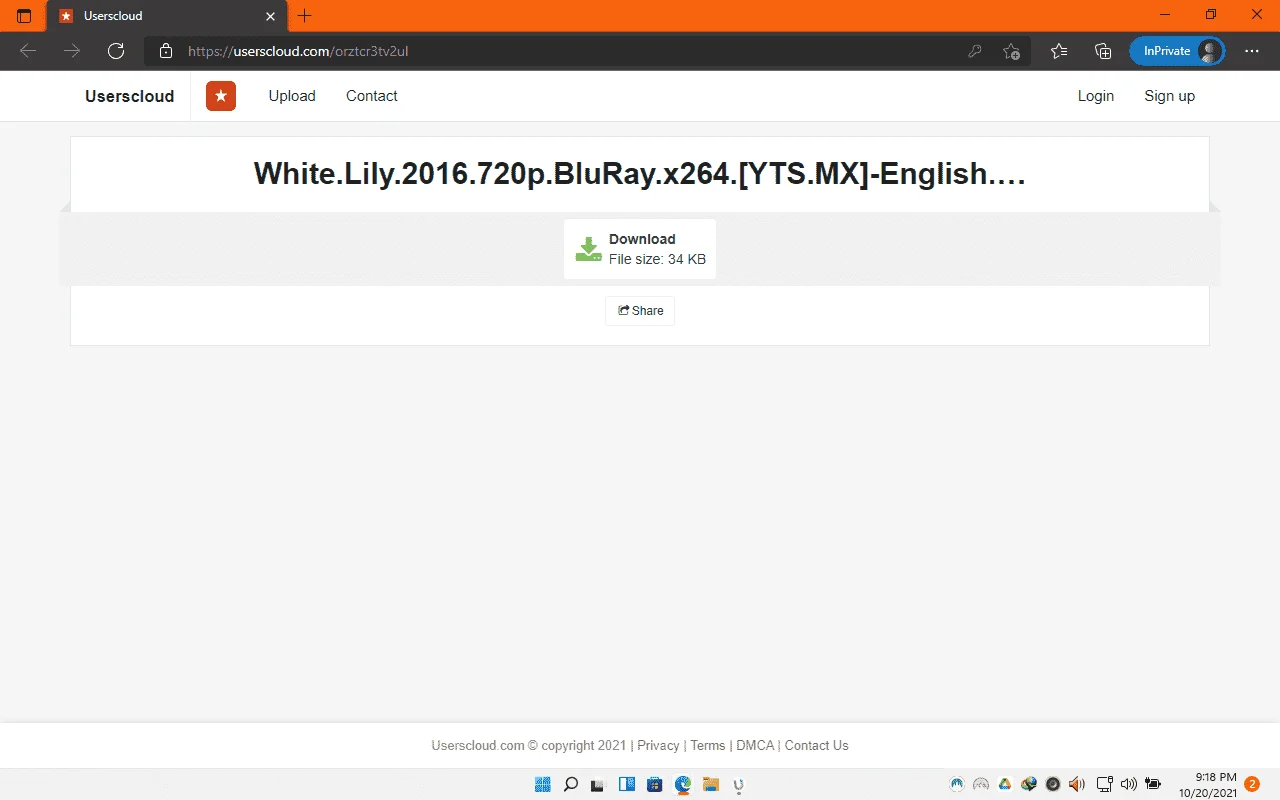Image resolution: width=1280 pixels, height=800 pixels.
Task: Open the DMCA footer link
Action: coord(755,745)
